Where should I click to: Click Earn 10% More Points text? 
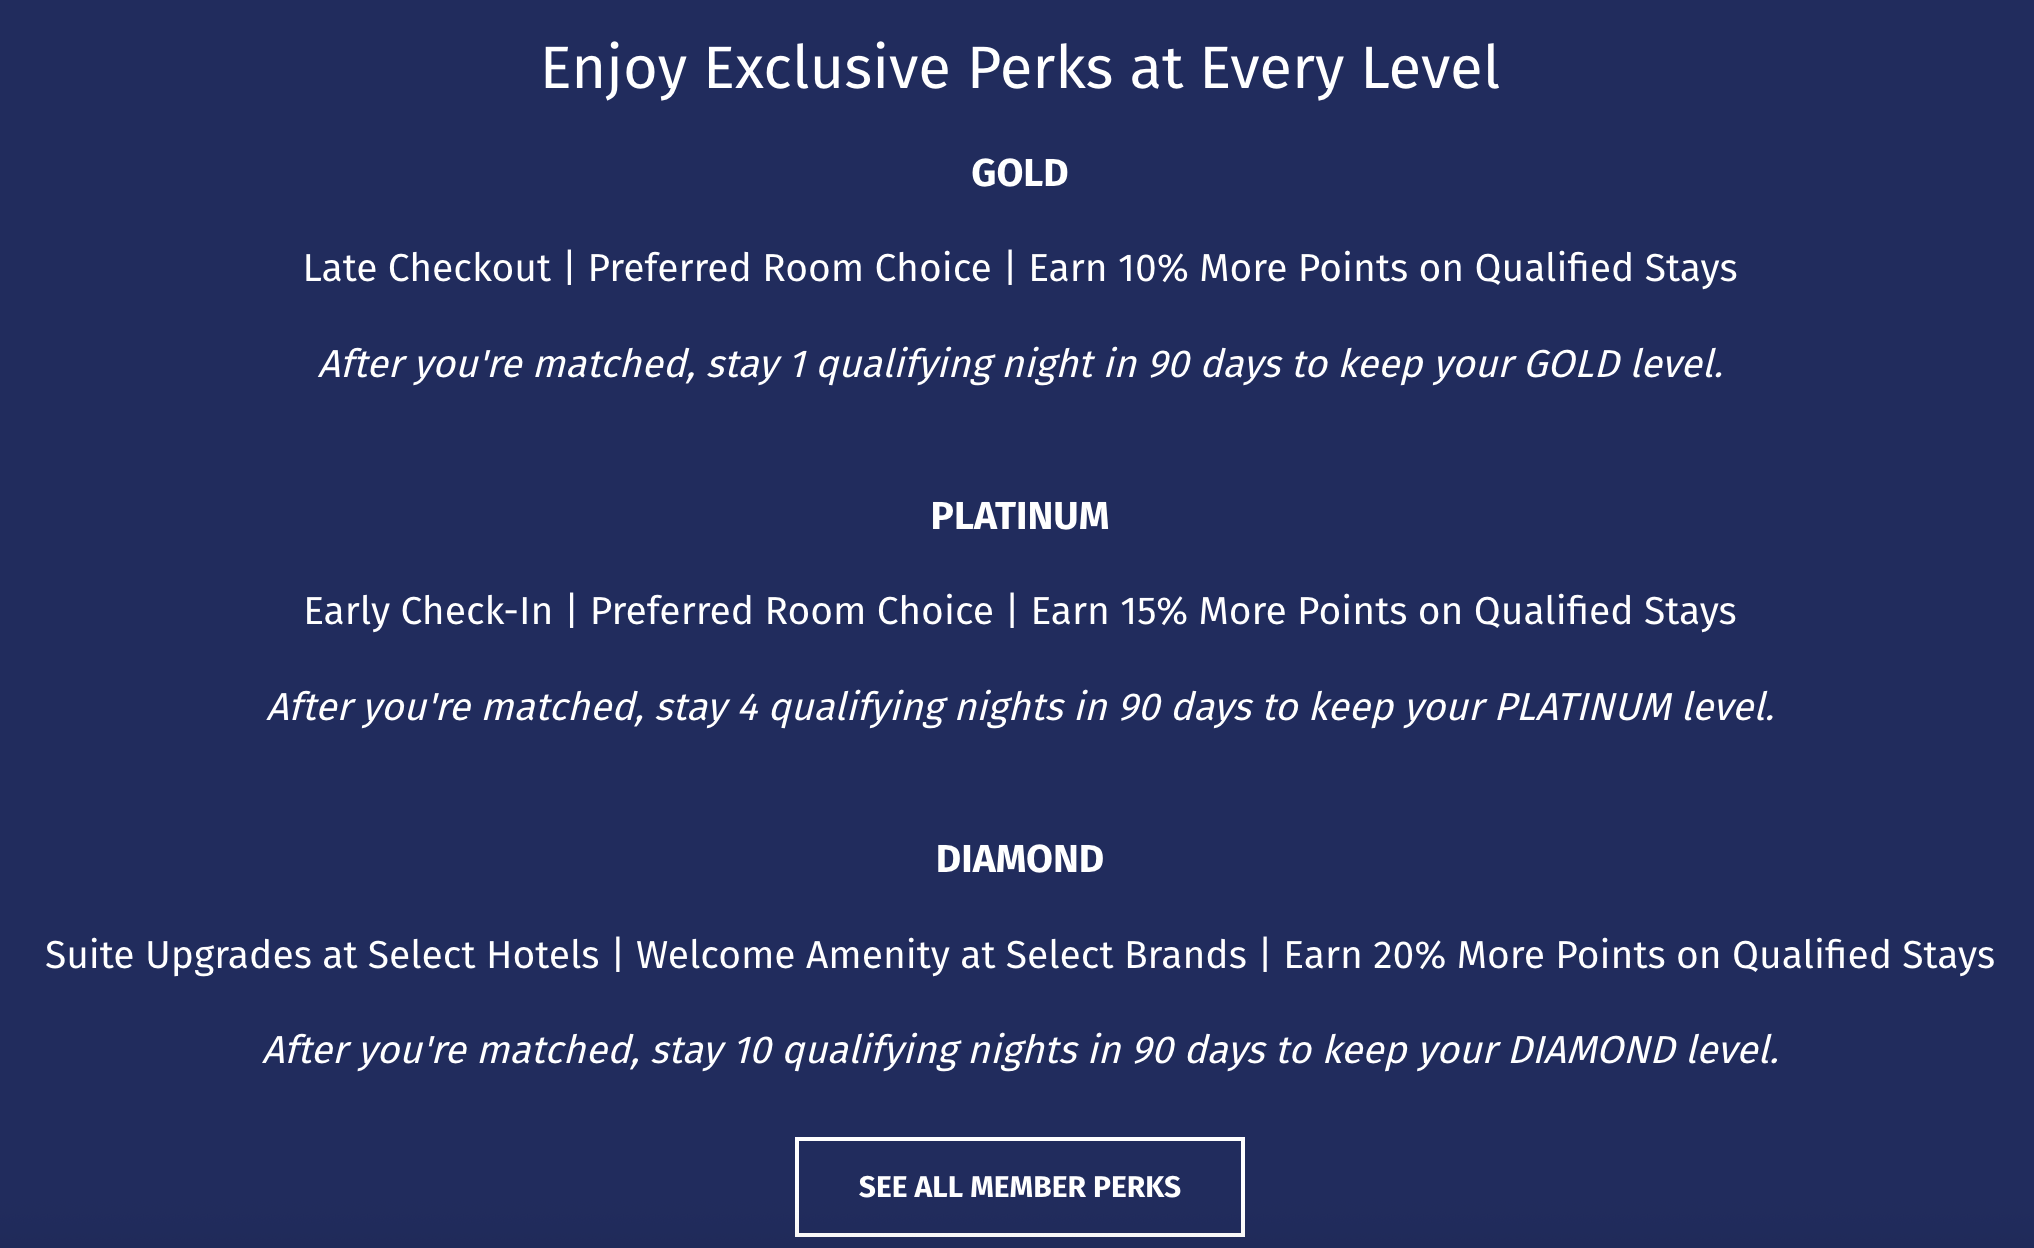click(1382, 268)
